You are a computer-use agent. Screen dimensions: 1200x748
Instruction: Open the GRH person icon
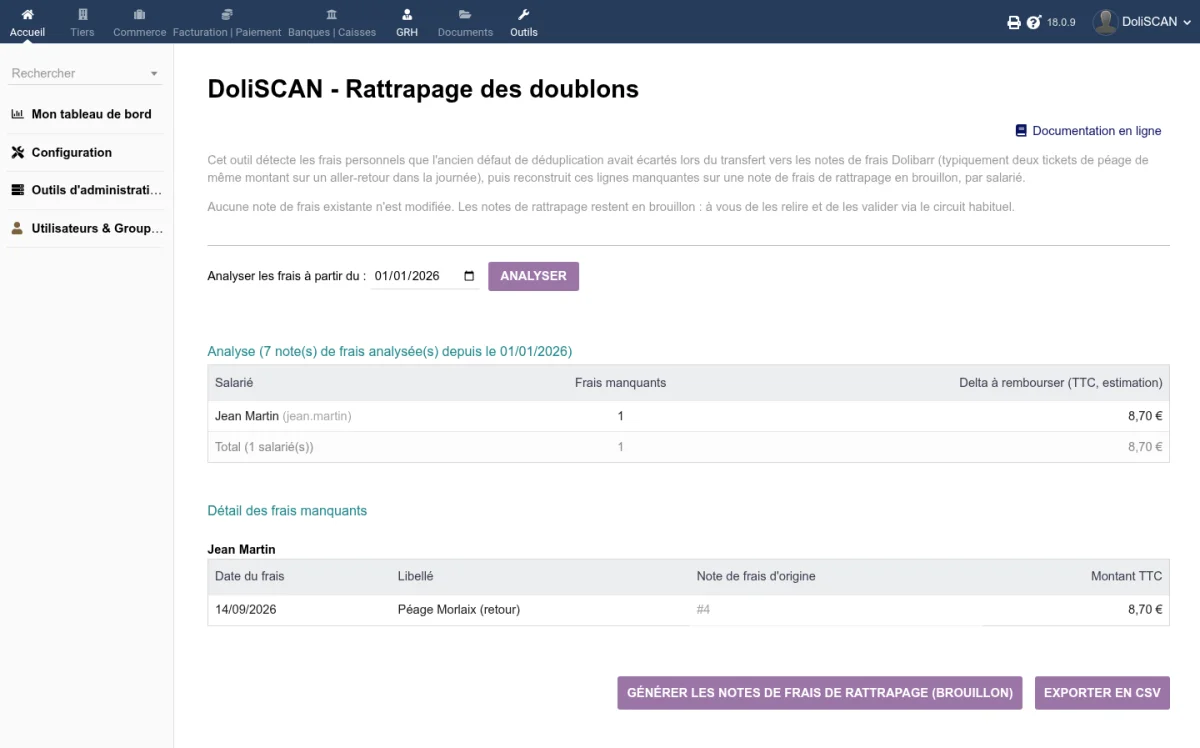[x=407, y=15]
